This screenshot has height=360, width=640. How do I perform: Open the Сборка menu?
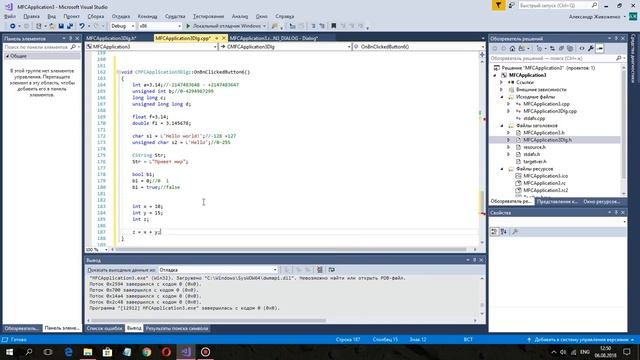96,16
